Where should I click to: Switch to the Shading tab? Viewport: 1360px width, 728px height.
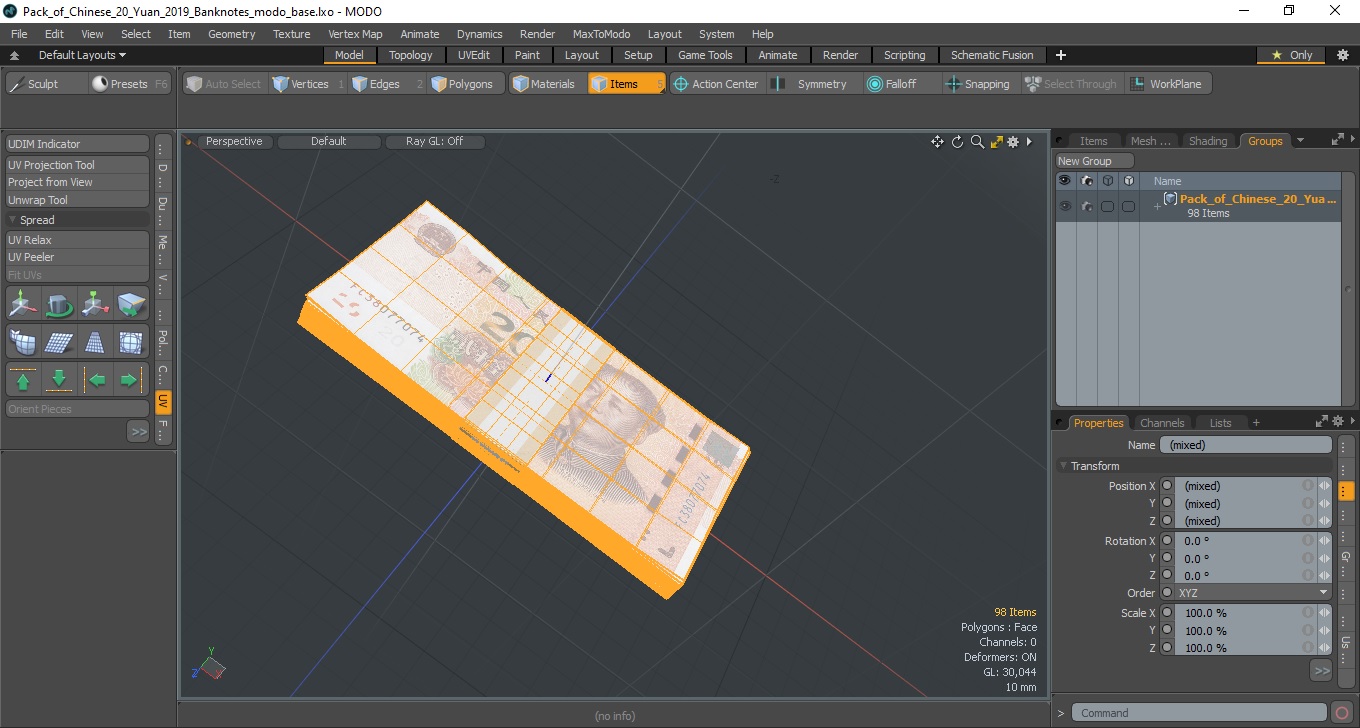[1208, 141]
